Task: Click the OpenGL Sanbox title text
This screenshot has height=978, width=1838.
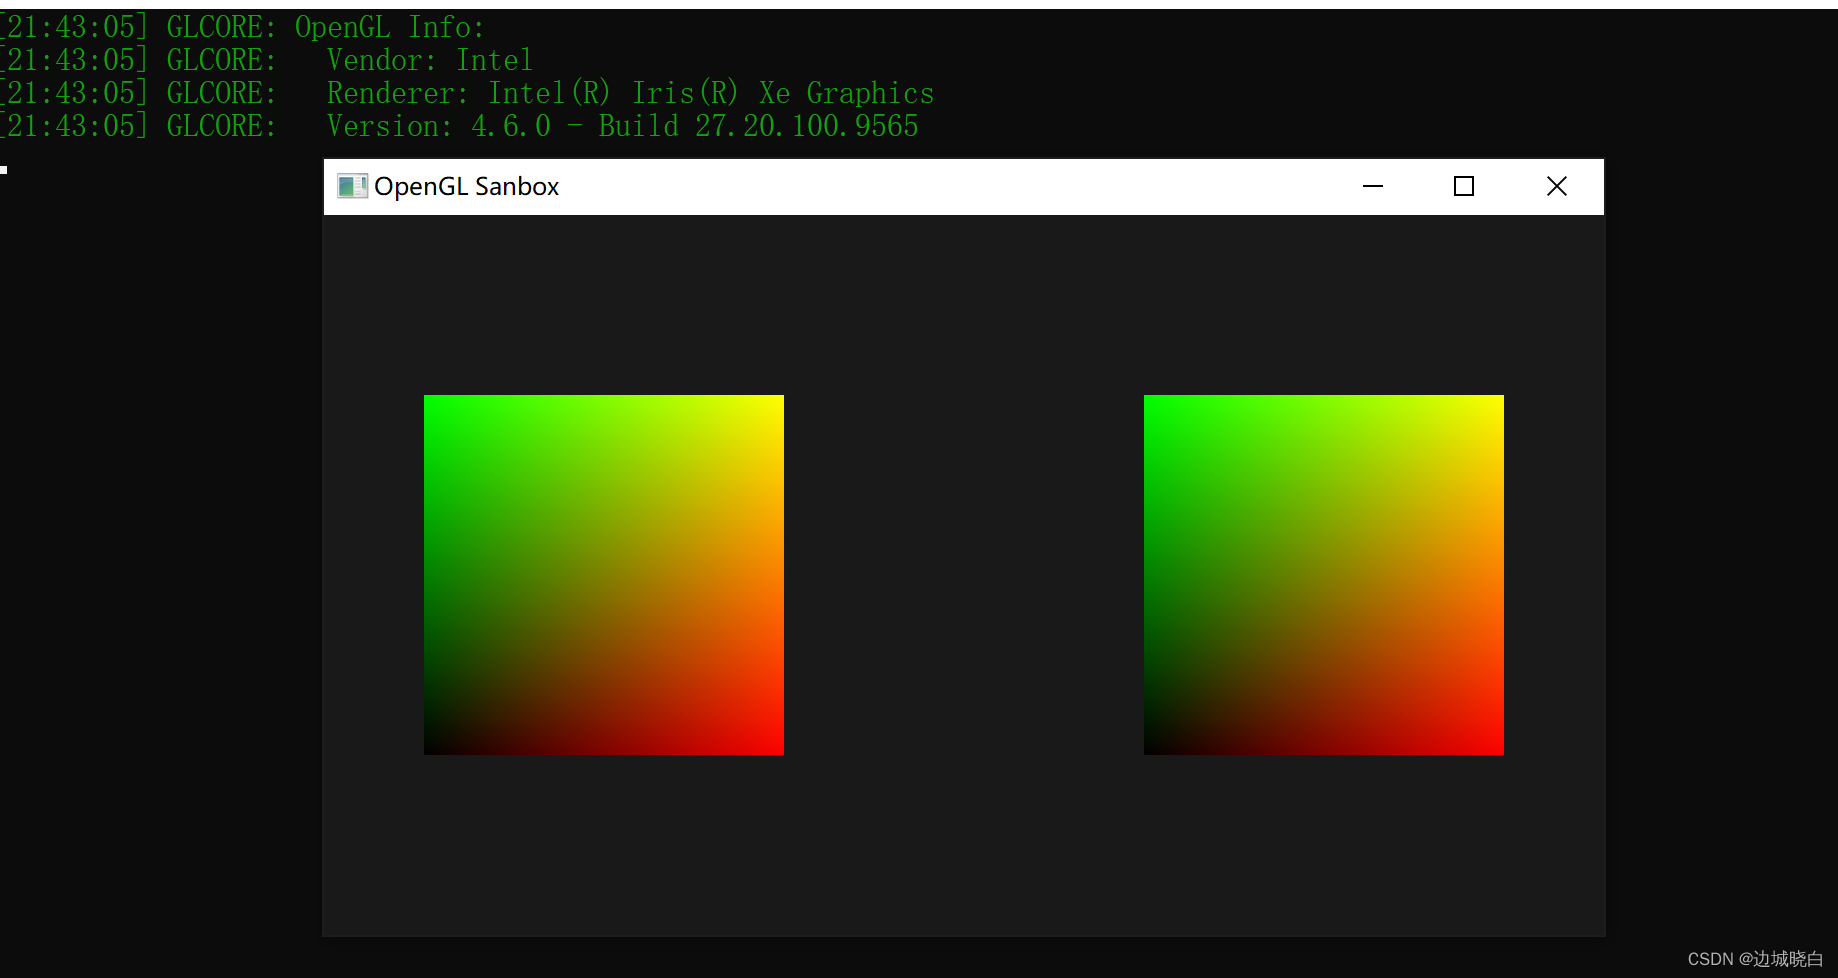Action: (x=466, y=187)
